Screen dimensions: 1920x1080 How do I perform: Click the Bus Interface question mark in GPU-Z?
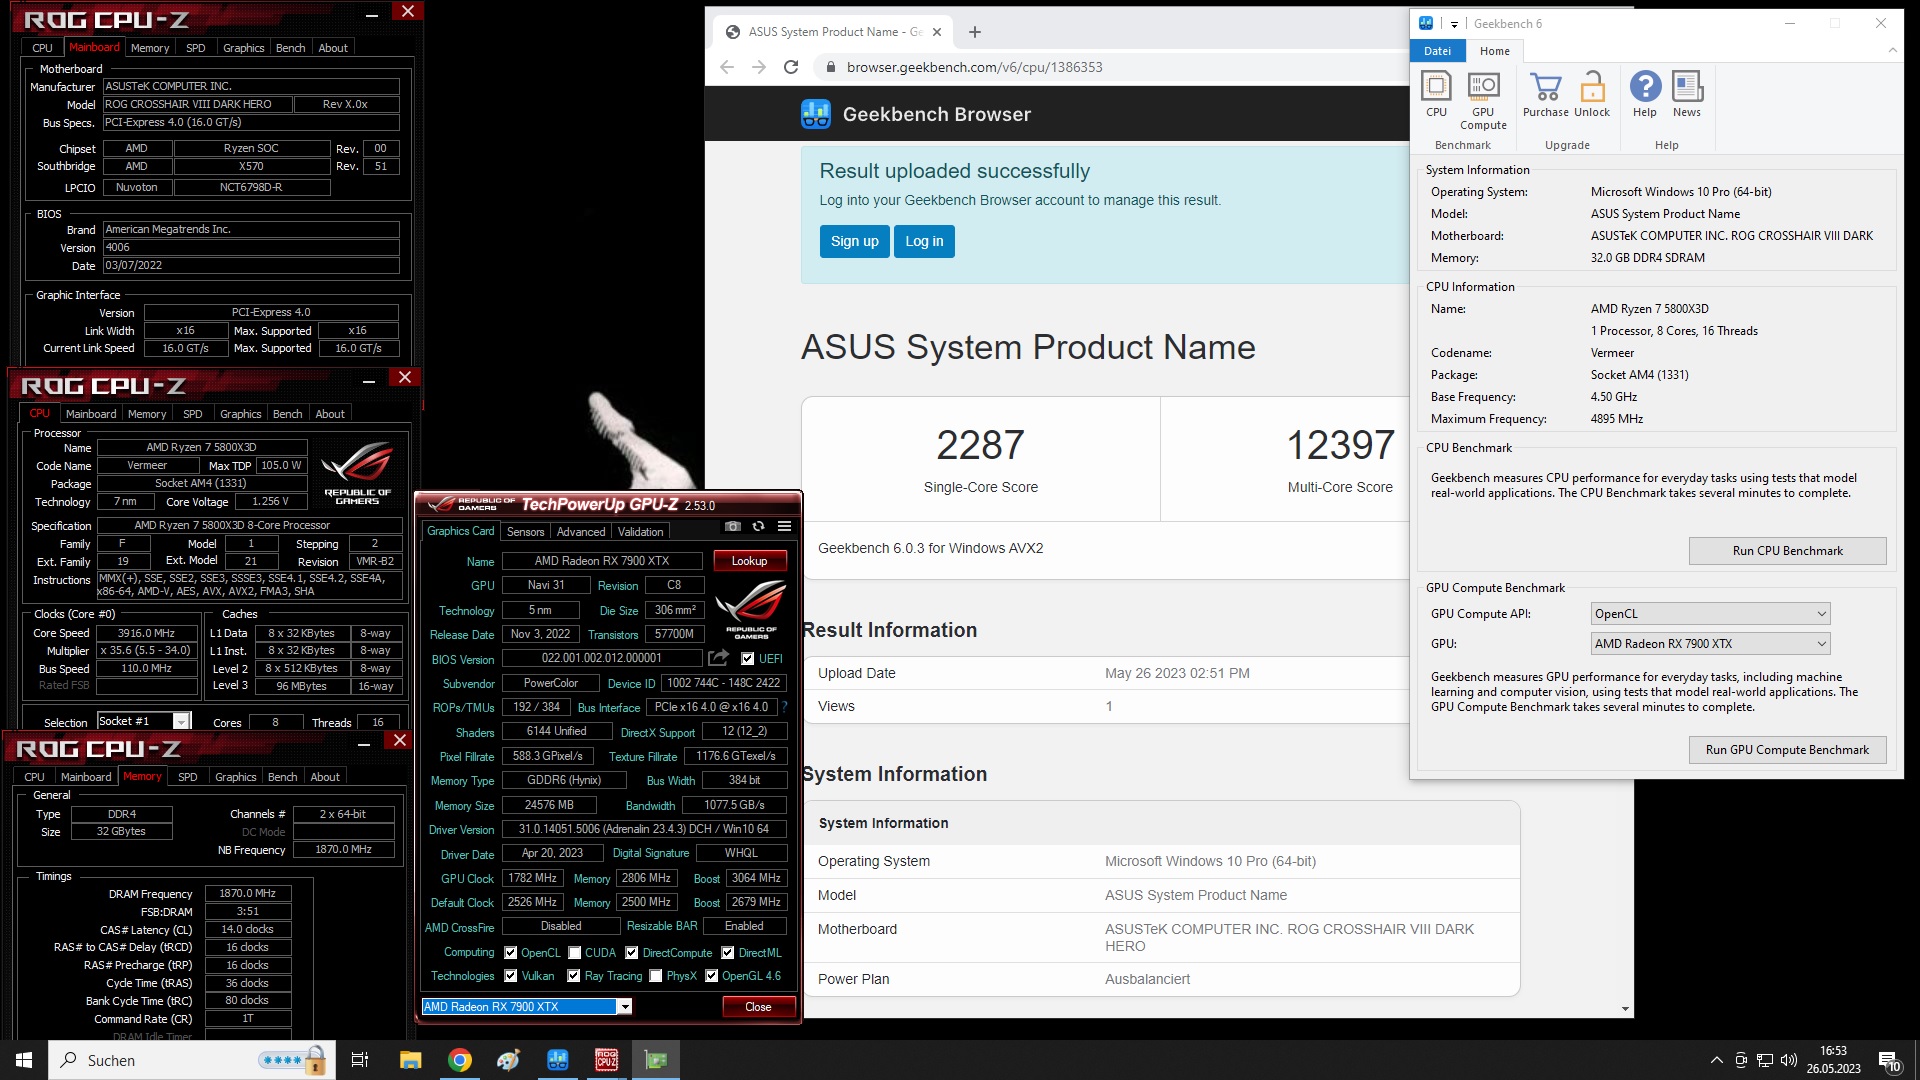[784, 707]
